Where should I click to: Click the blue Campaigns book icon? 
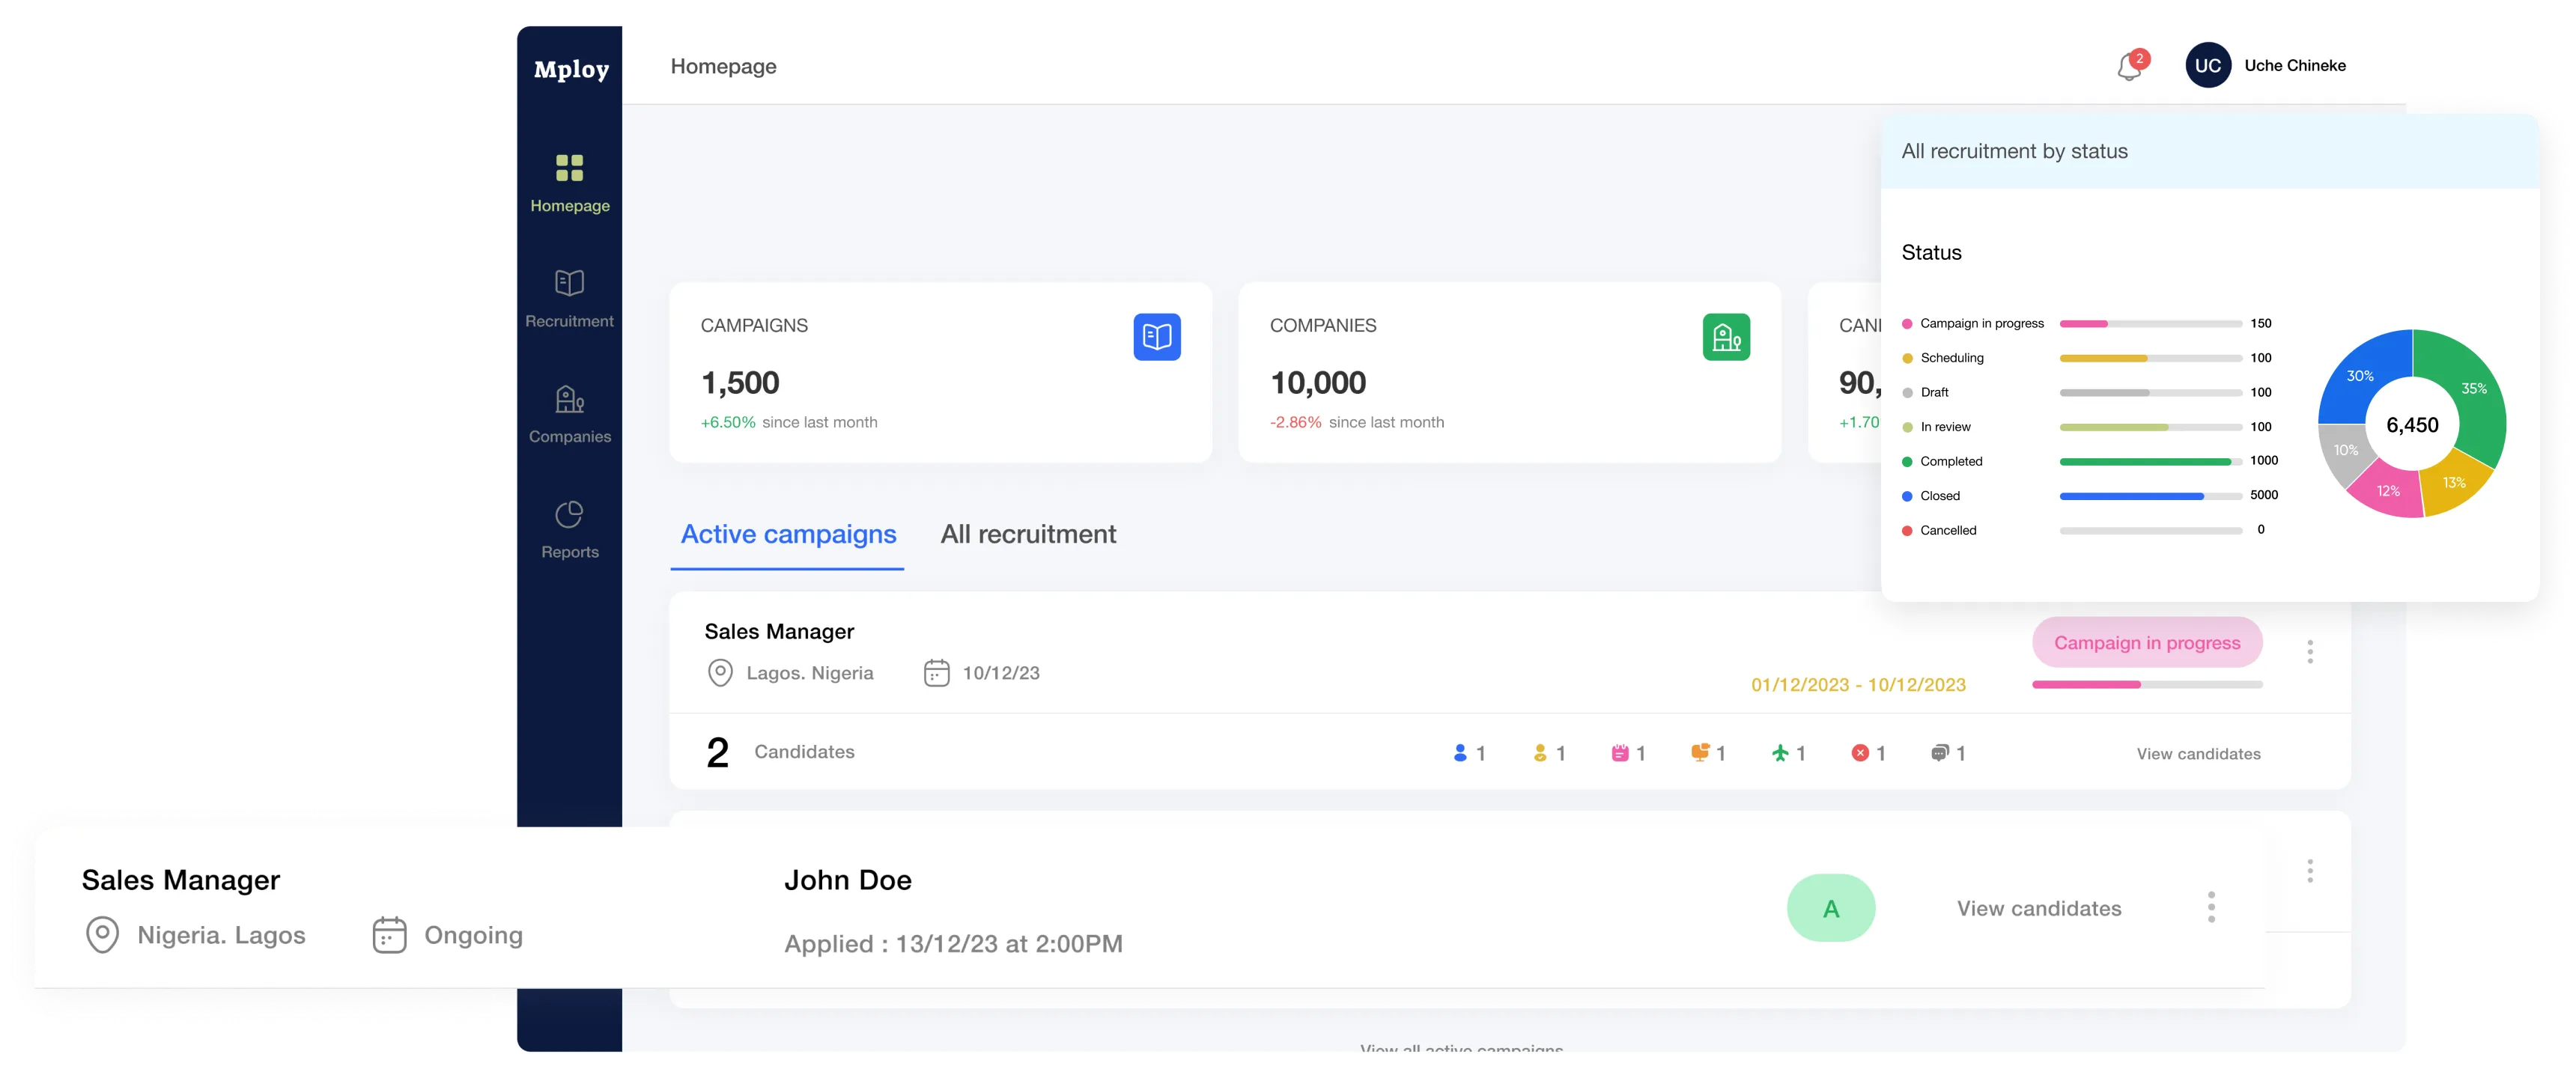point(1156,337)
